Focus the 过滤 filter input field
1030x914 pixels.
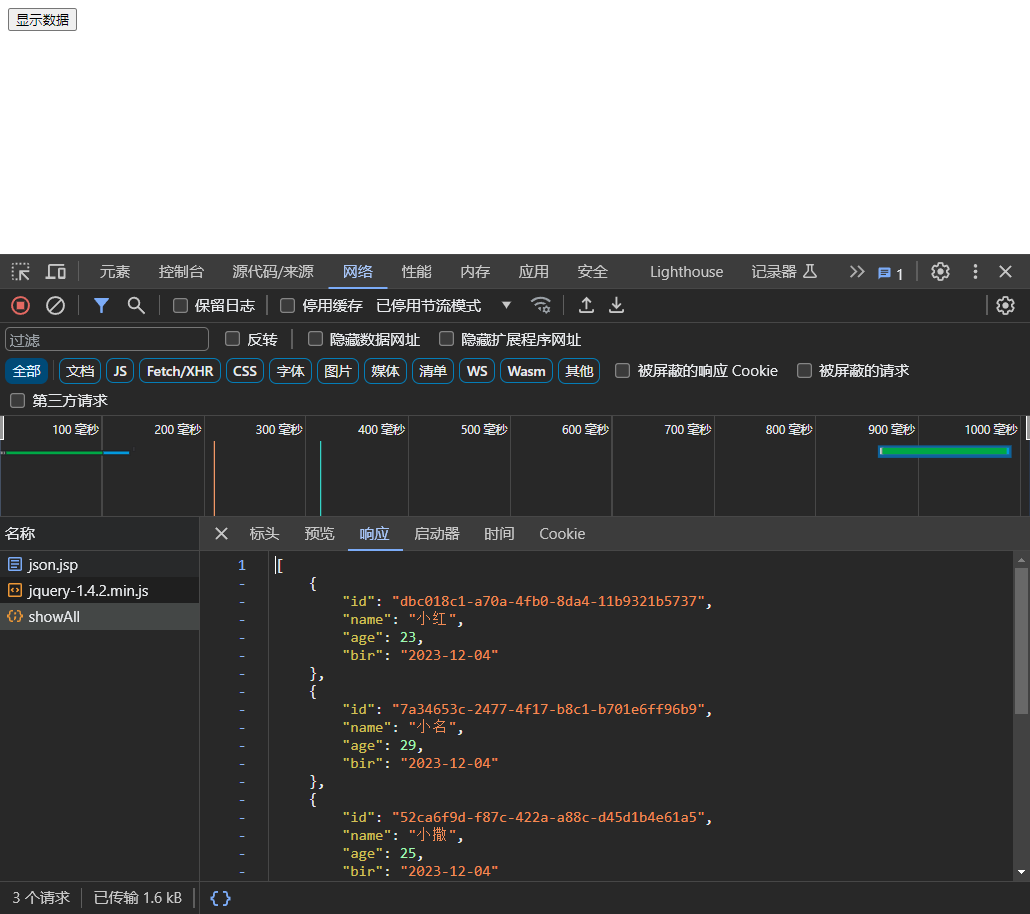(x=107, y=340)
